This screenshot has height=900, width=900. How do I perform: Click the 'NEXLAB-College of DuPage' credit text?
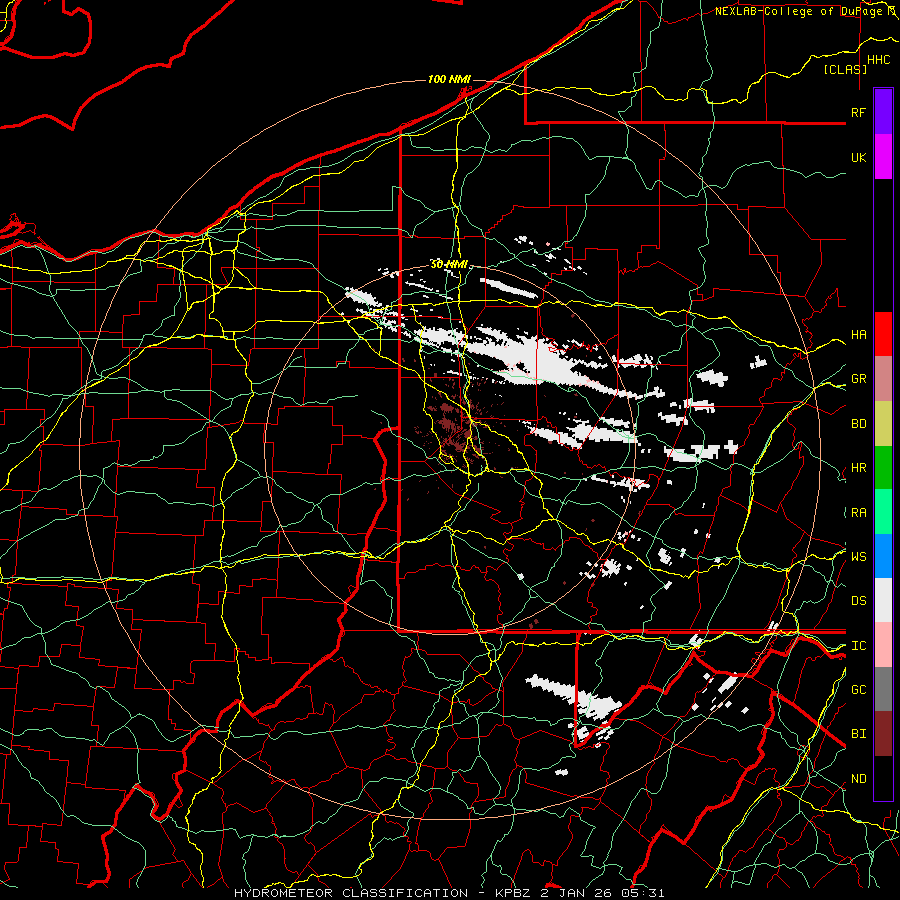(799, 11)
